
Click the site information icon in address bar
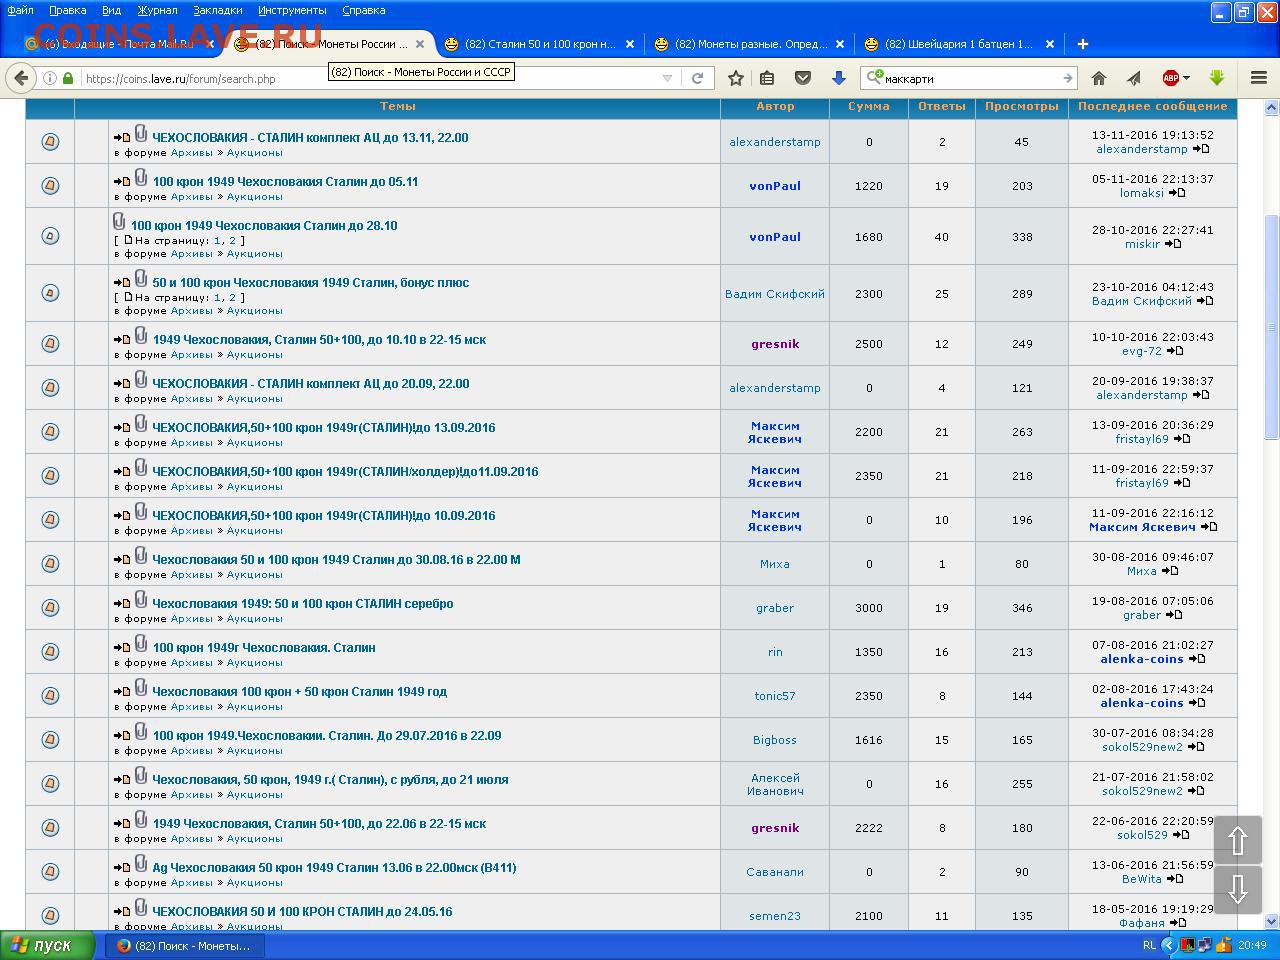tap(49, 78)
